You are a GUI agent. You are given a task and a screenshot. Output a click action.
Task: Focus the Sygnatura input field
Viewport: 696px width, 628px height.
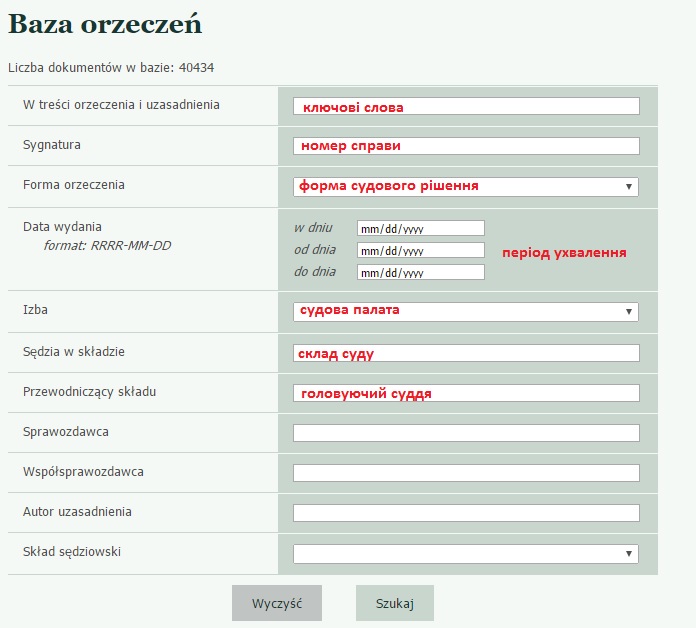click(466, 146)
